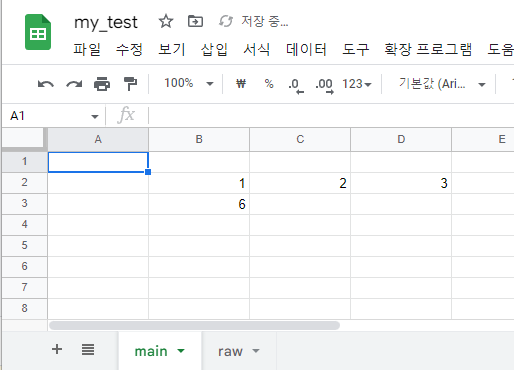Select column D header
The height and width of the screenshot is (370, 514).
pyautogui.click(x=401, y=139)
